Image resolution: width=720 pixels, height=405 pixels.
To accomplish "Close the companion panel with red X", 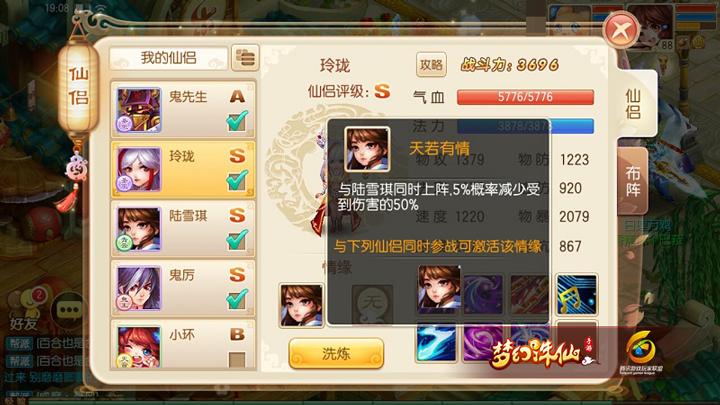I will (622, 30).
